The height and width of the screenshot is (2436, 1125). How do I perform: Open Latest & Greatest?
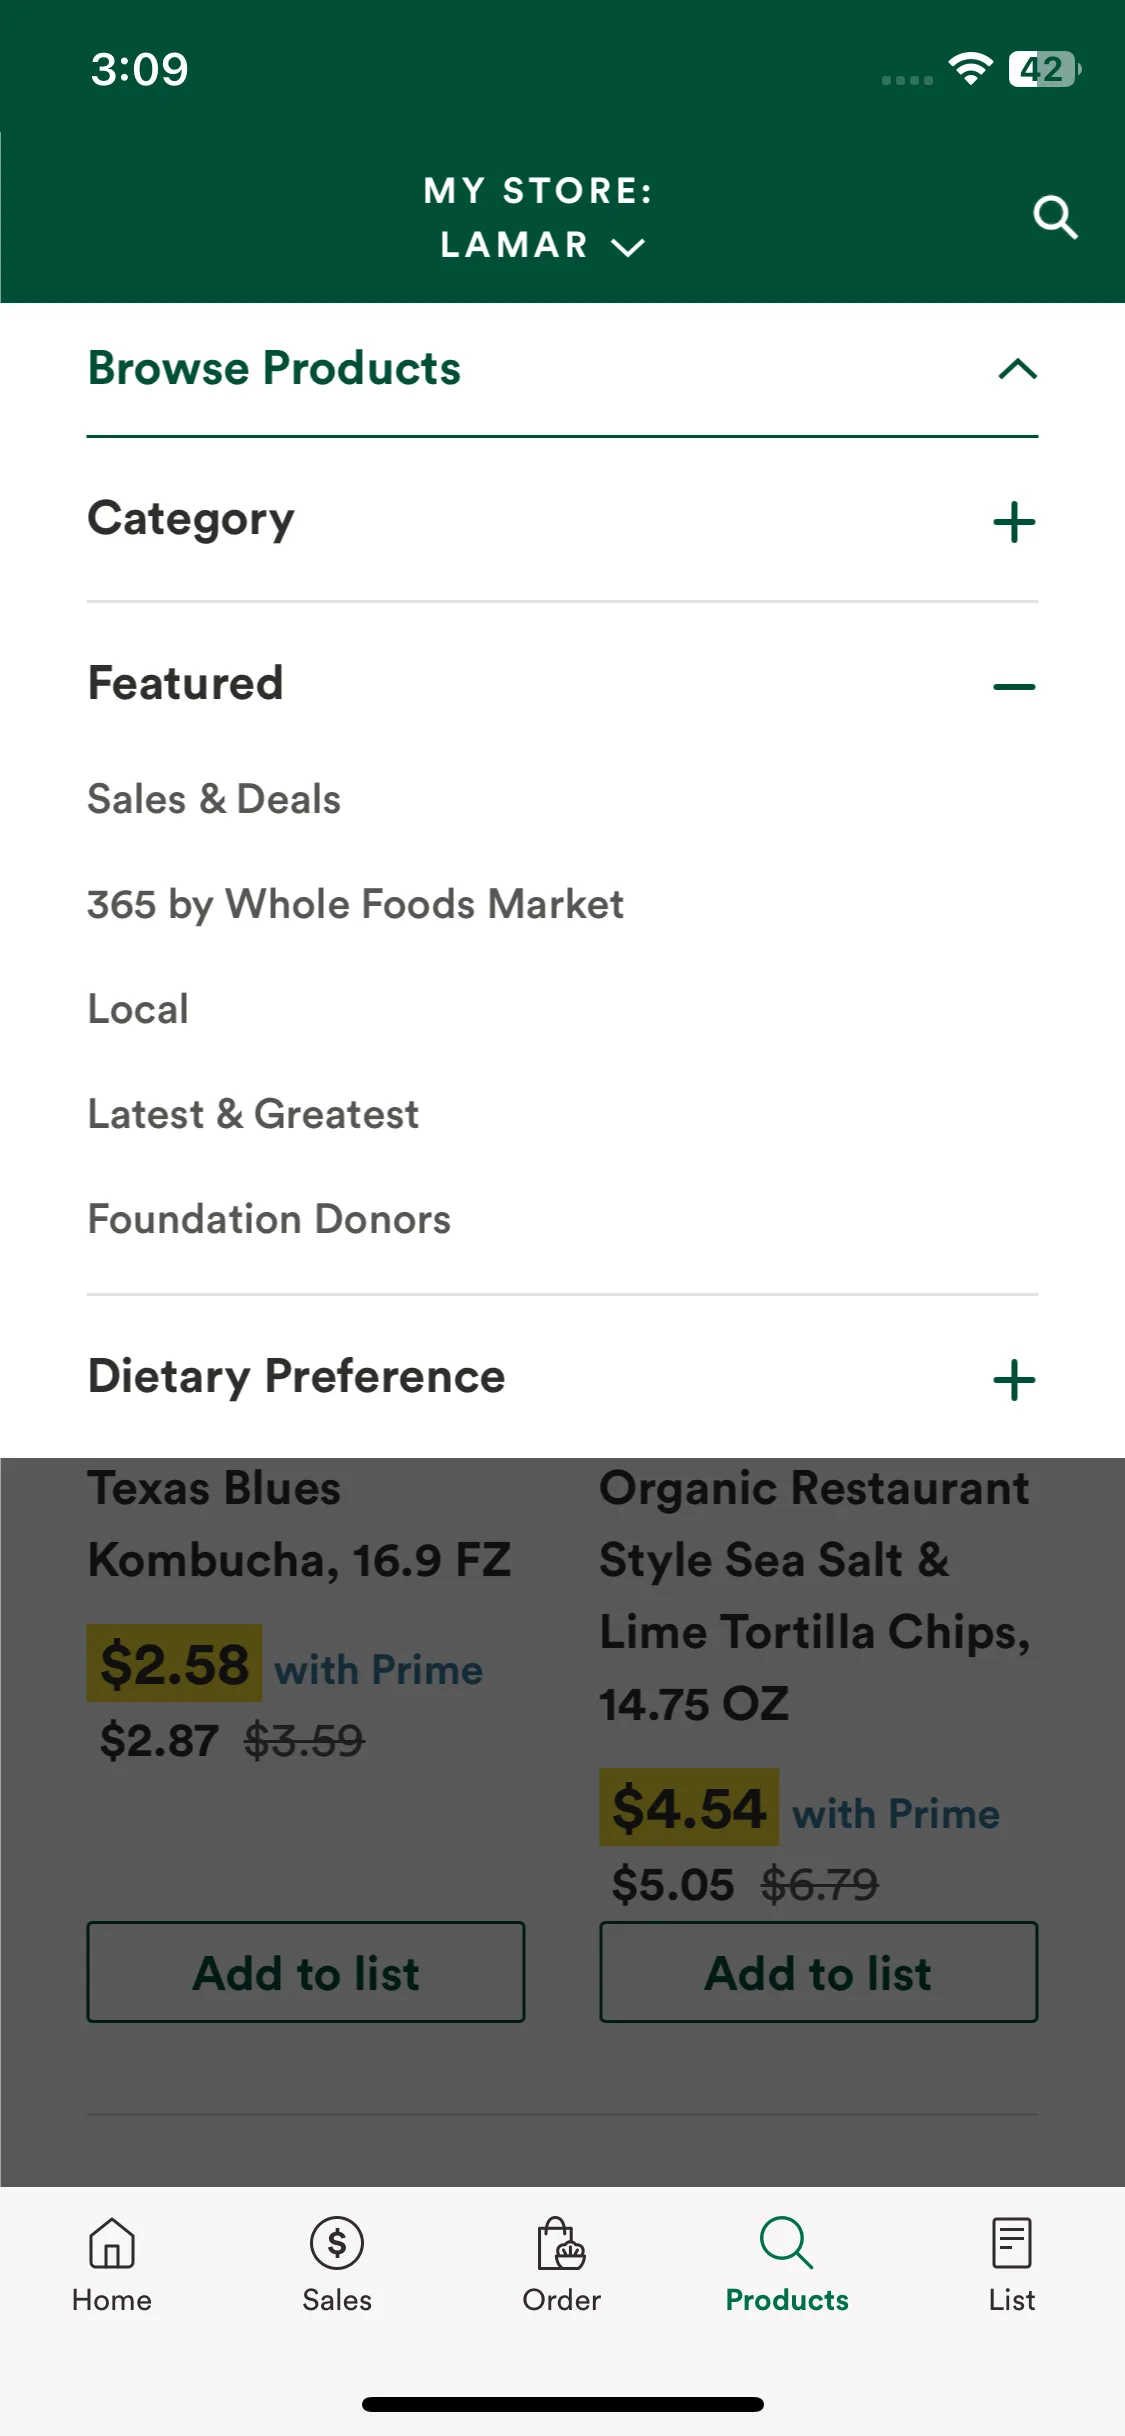[253, 1114]
